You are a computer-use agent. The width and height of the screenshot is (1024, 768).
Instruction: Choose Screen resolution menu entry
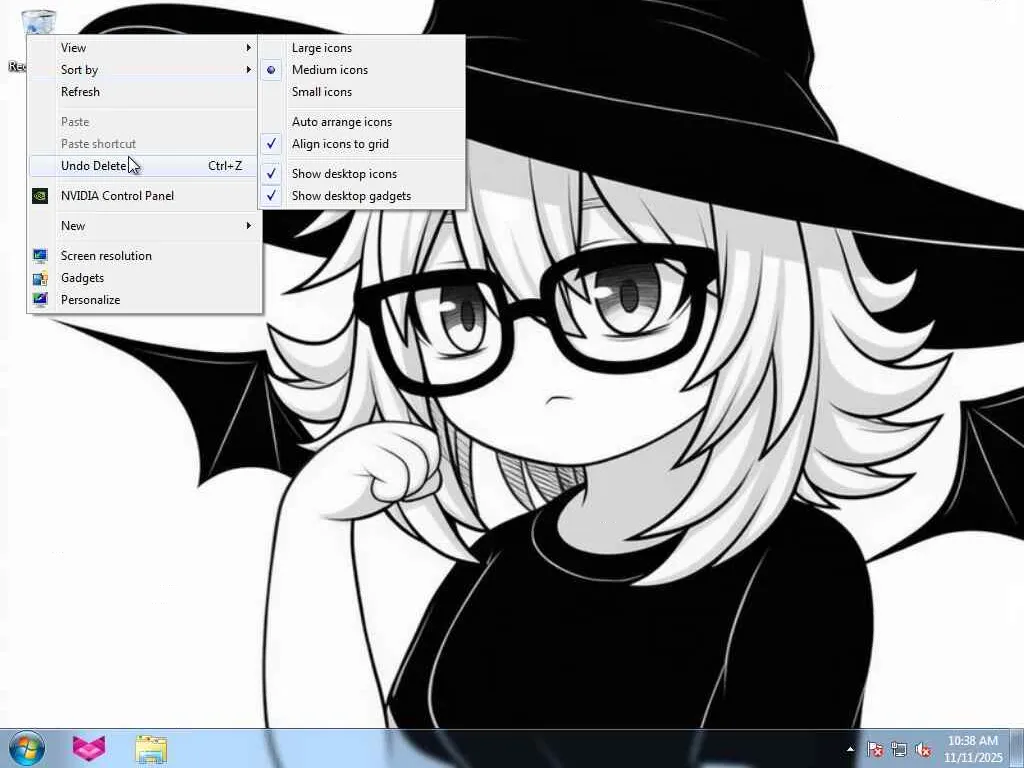point(144,256)
